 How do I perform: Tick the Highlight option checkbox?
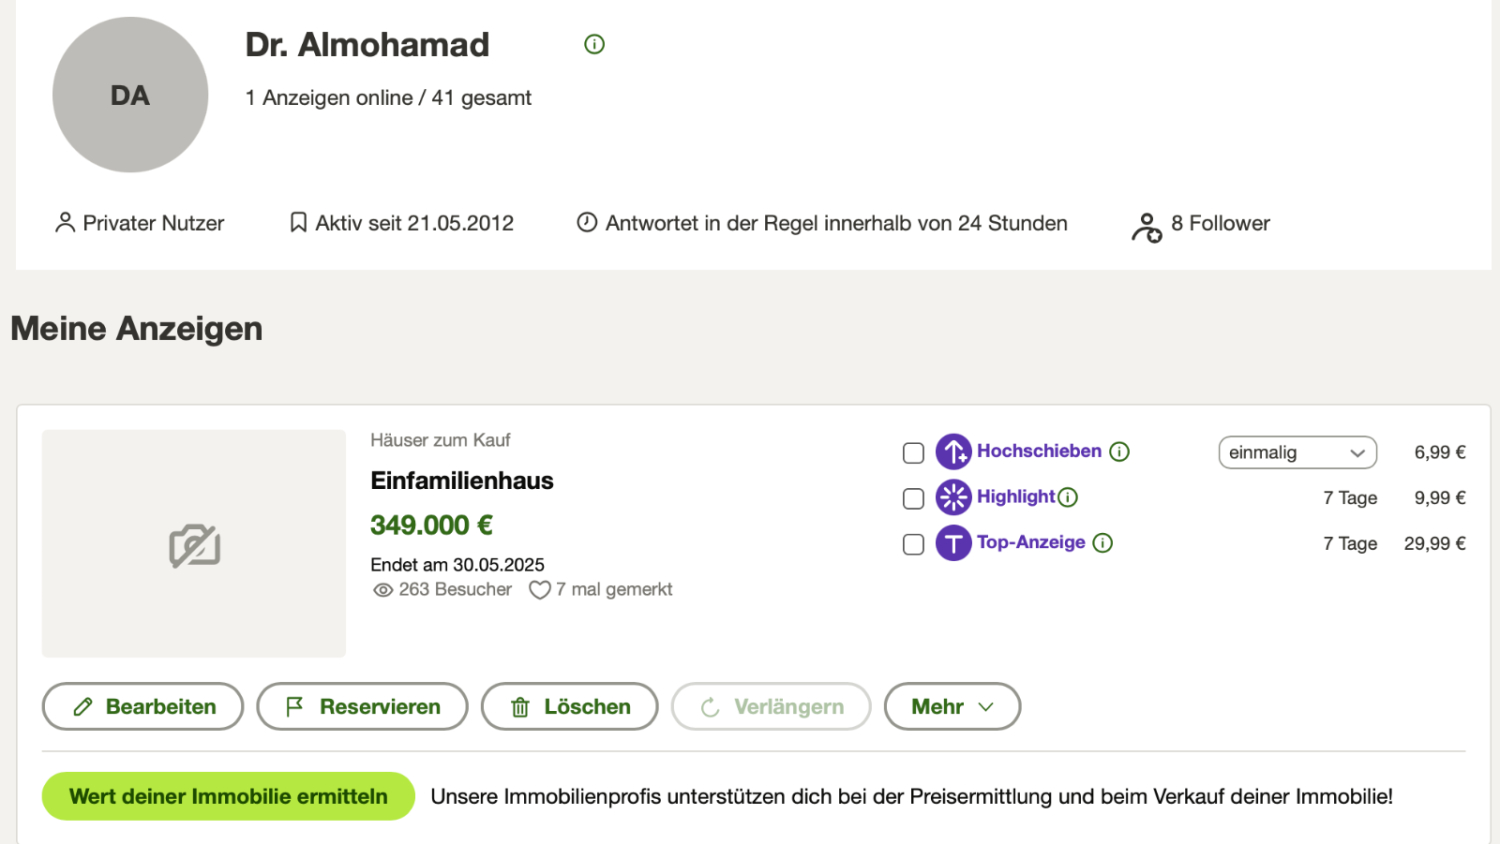(913, 498)
